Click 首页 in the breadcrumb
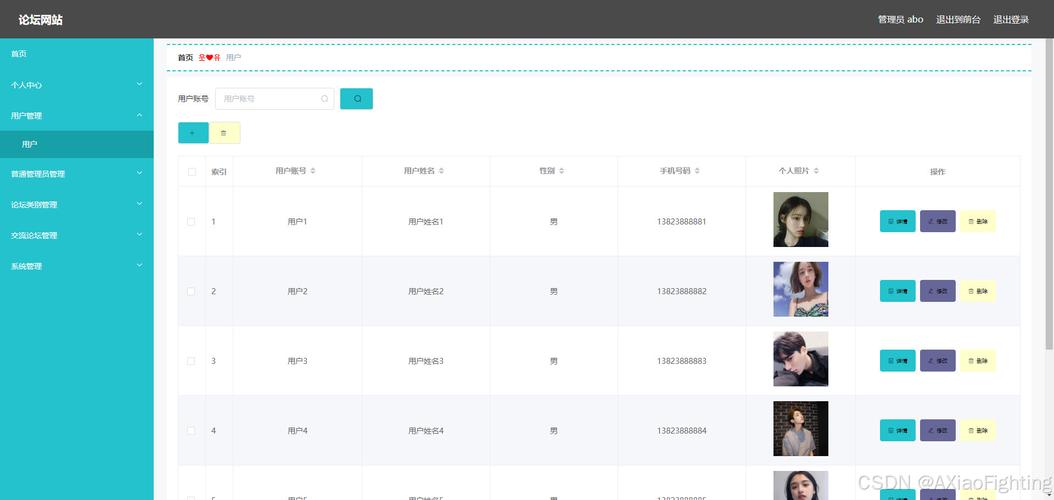 [x=185, y=58]
